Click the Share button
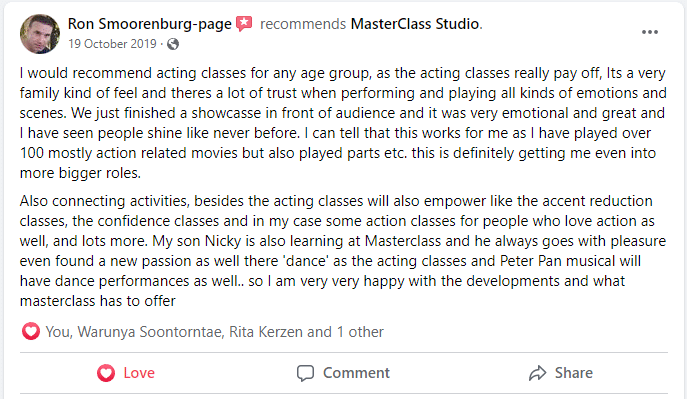The height and width of the screenshot is (399, 687). (561, 373)
